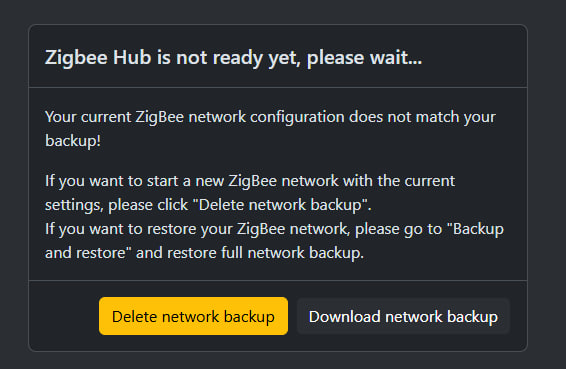This screenshot has height=369, width=566.
Task: Click the yellow Delete network backup button
Action: click(193, 316)
